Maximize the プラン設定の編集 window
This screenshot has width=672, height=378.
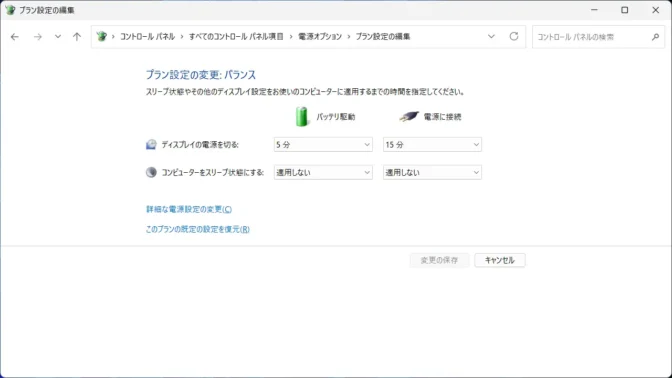[625, 10]
